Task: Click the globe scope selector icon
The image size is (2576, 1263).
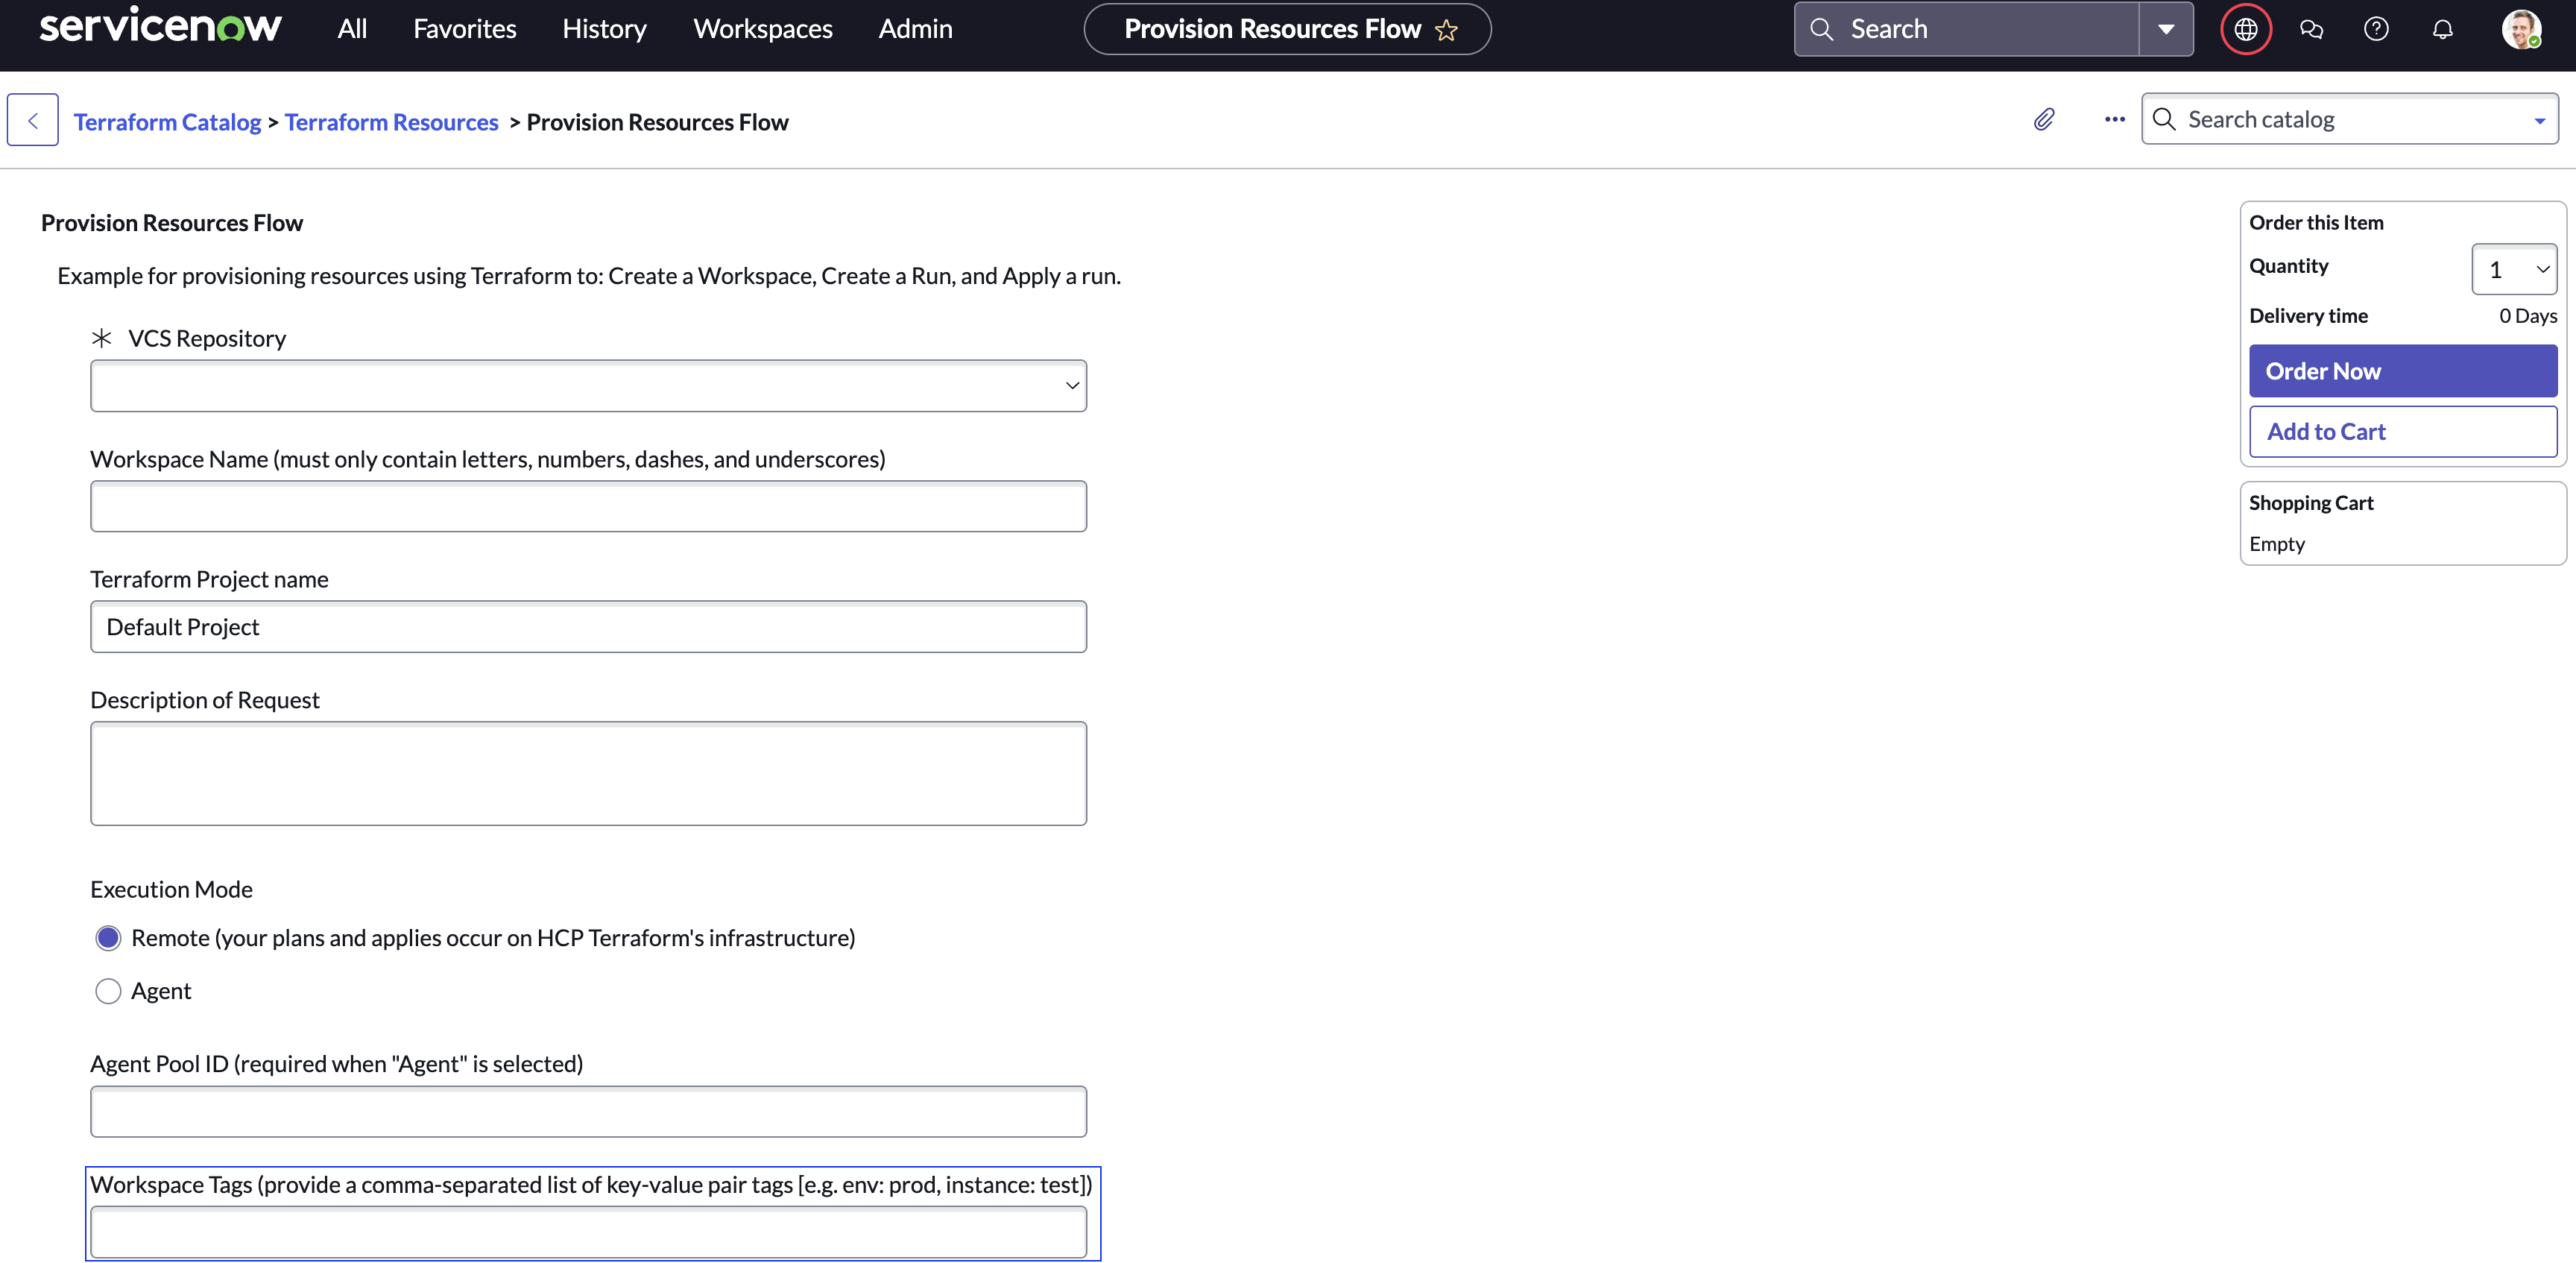Action: [x=2245, y=29]
